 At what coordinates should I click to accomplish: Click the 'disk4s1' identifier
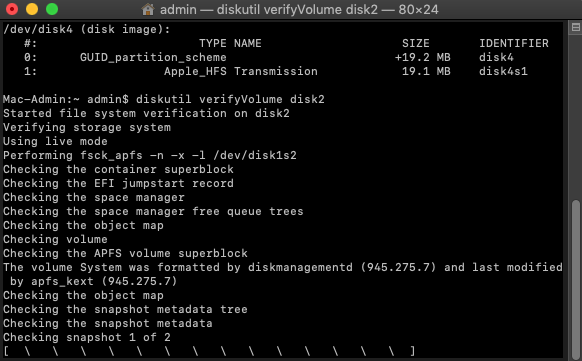tap(503, 71)
